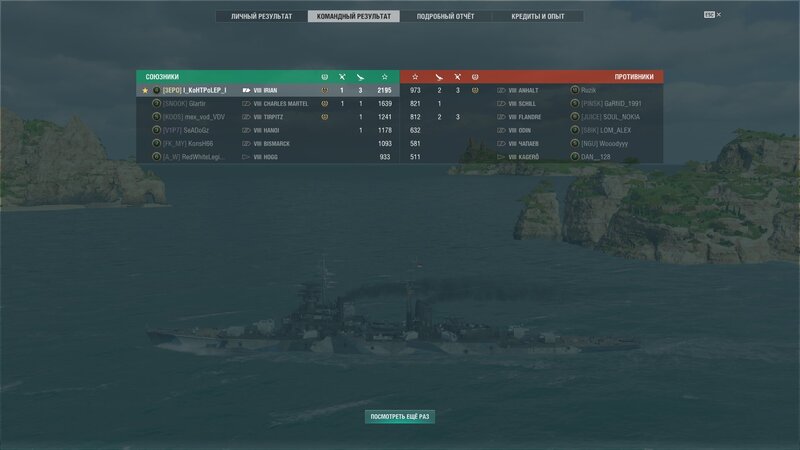Click achievement medal icon for Charles Martel
The height and width of the screenshot is (450, 800).
tap(324, 104)
